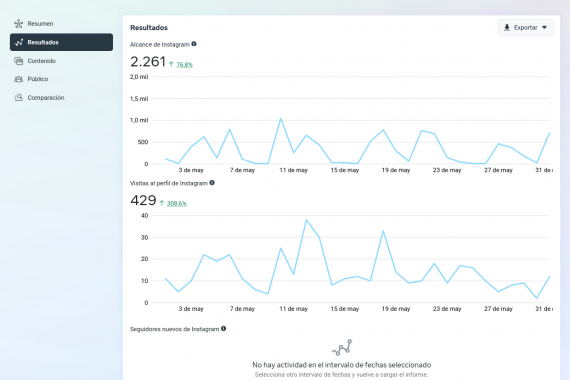Open the Exportar menu button
Viewport: 570px width, 380px height.
pyautogui.click(x=526, y=28)
